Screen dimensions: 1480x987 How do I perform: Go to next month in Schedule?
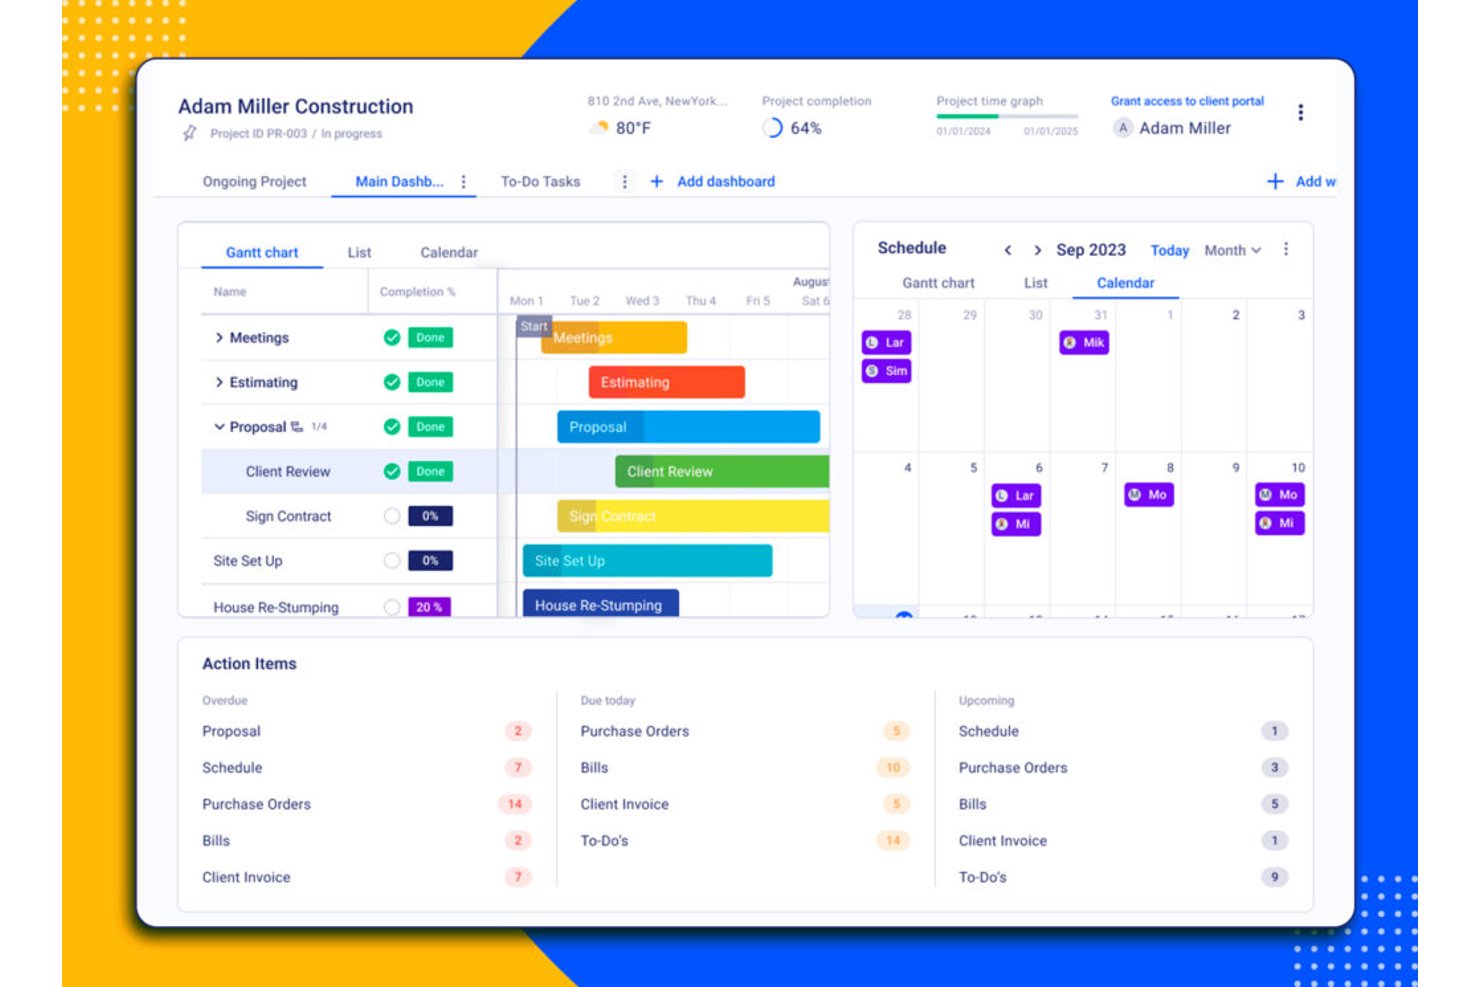[x=1037, y=250]
